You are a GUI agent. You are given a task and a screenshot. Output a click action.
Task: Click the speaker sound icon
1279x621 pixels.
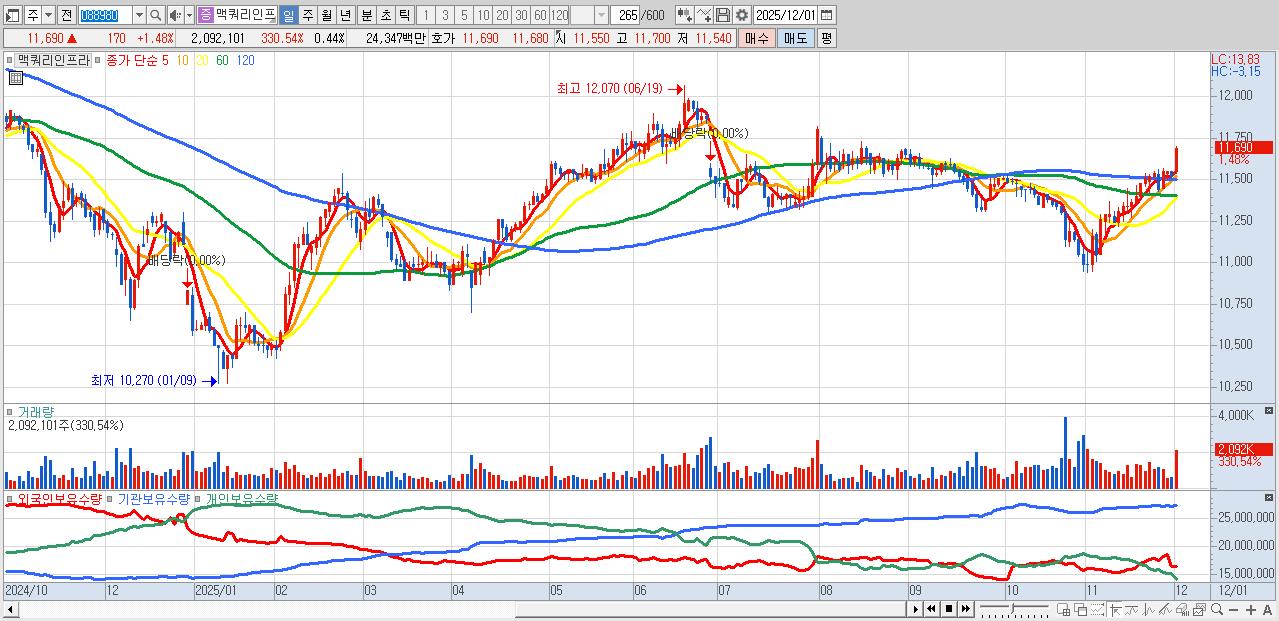pos(174,15)
